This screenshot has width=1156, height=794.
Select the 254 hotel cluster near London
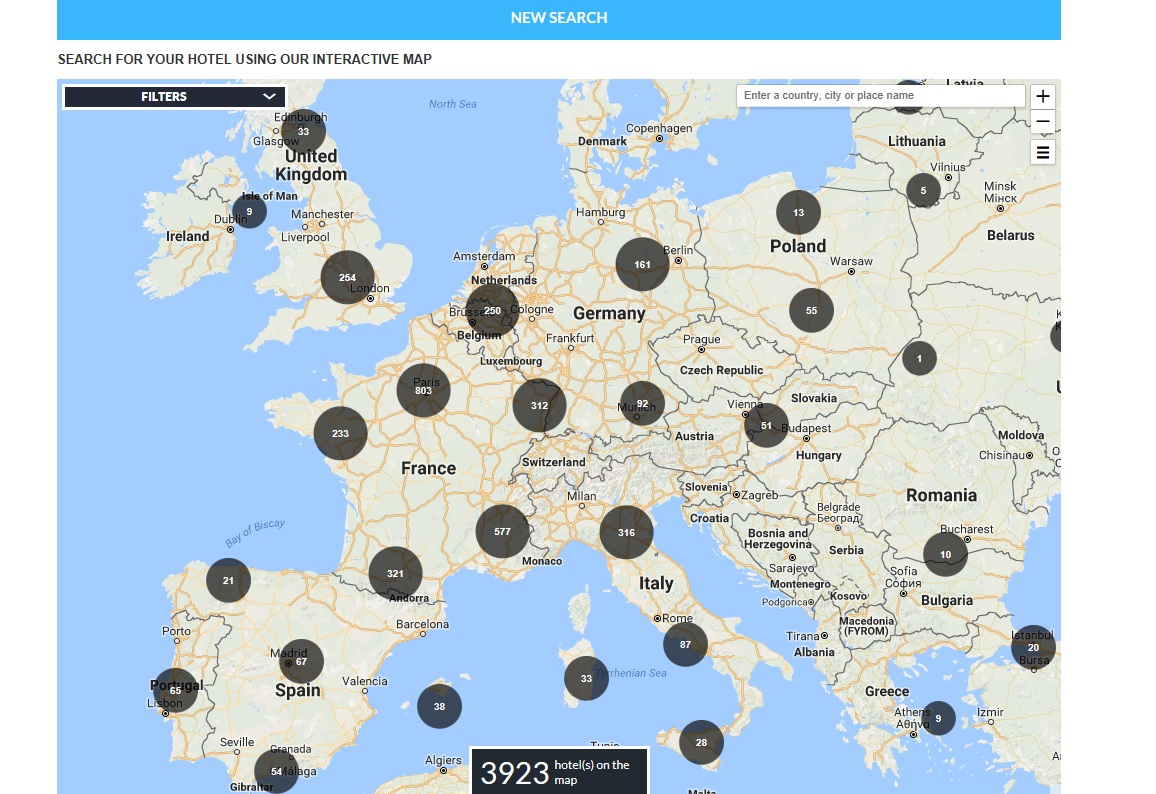pos(347,277)
